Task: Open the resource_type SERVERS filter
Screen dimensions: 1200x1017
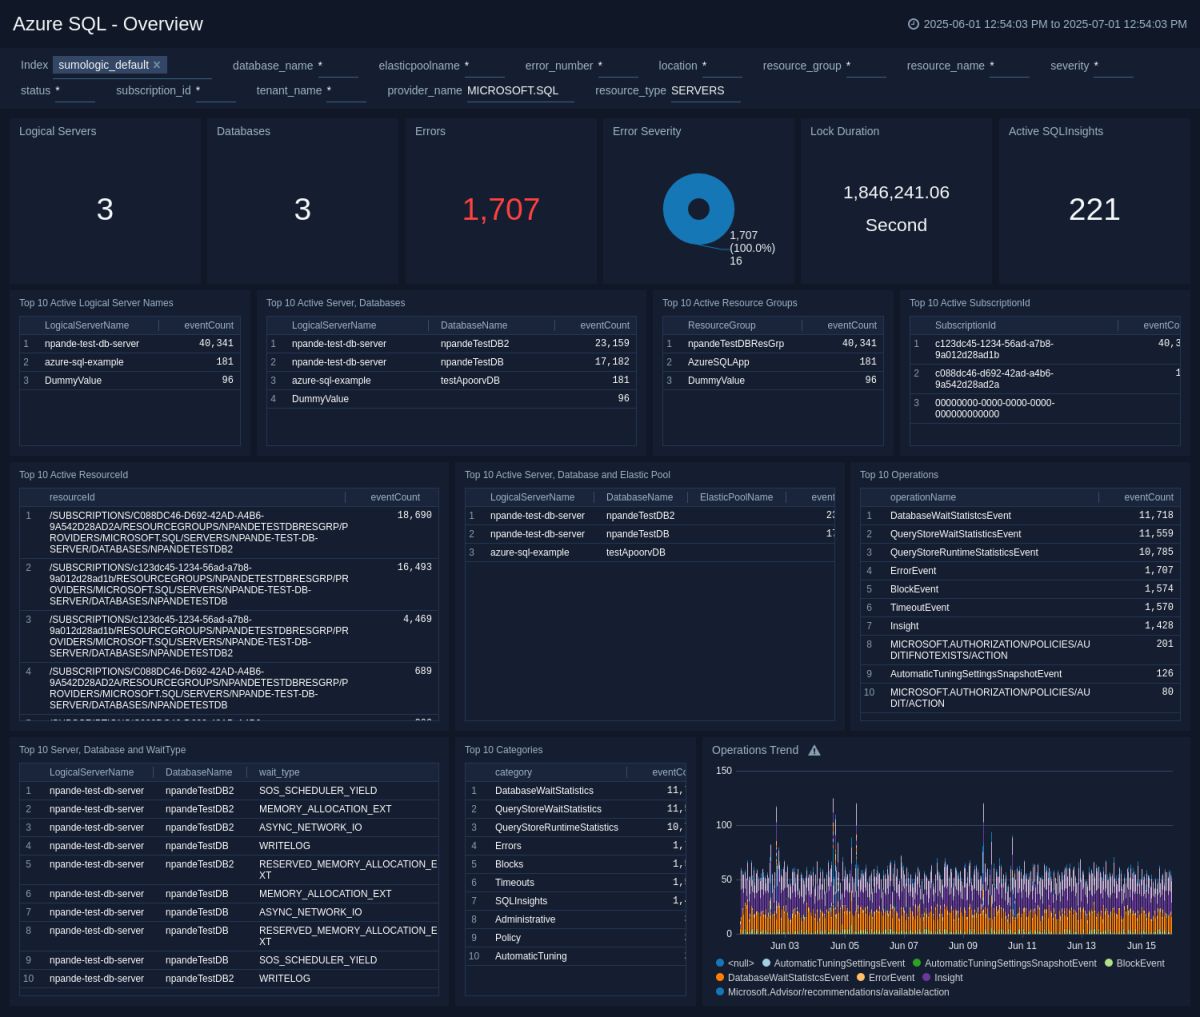Action: coord(705,91)
